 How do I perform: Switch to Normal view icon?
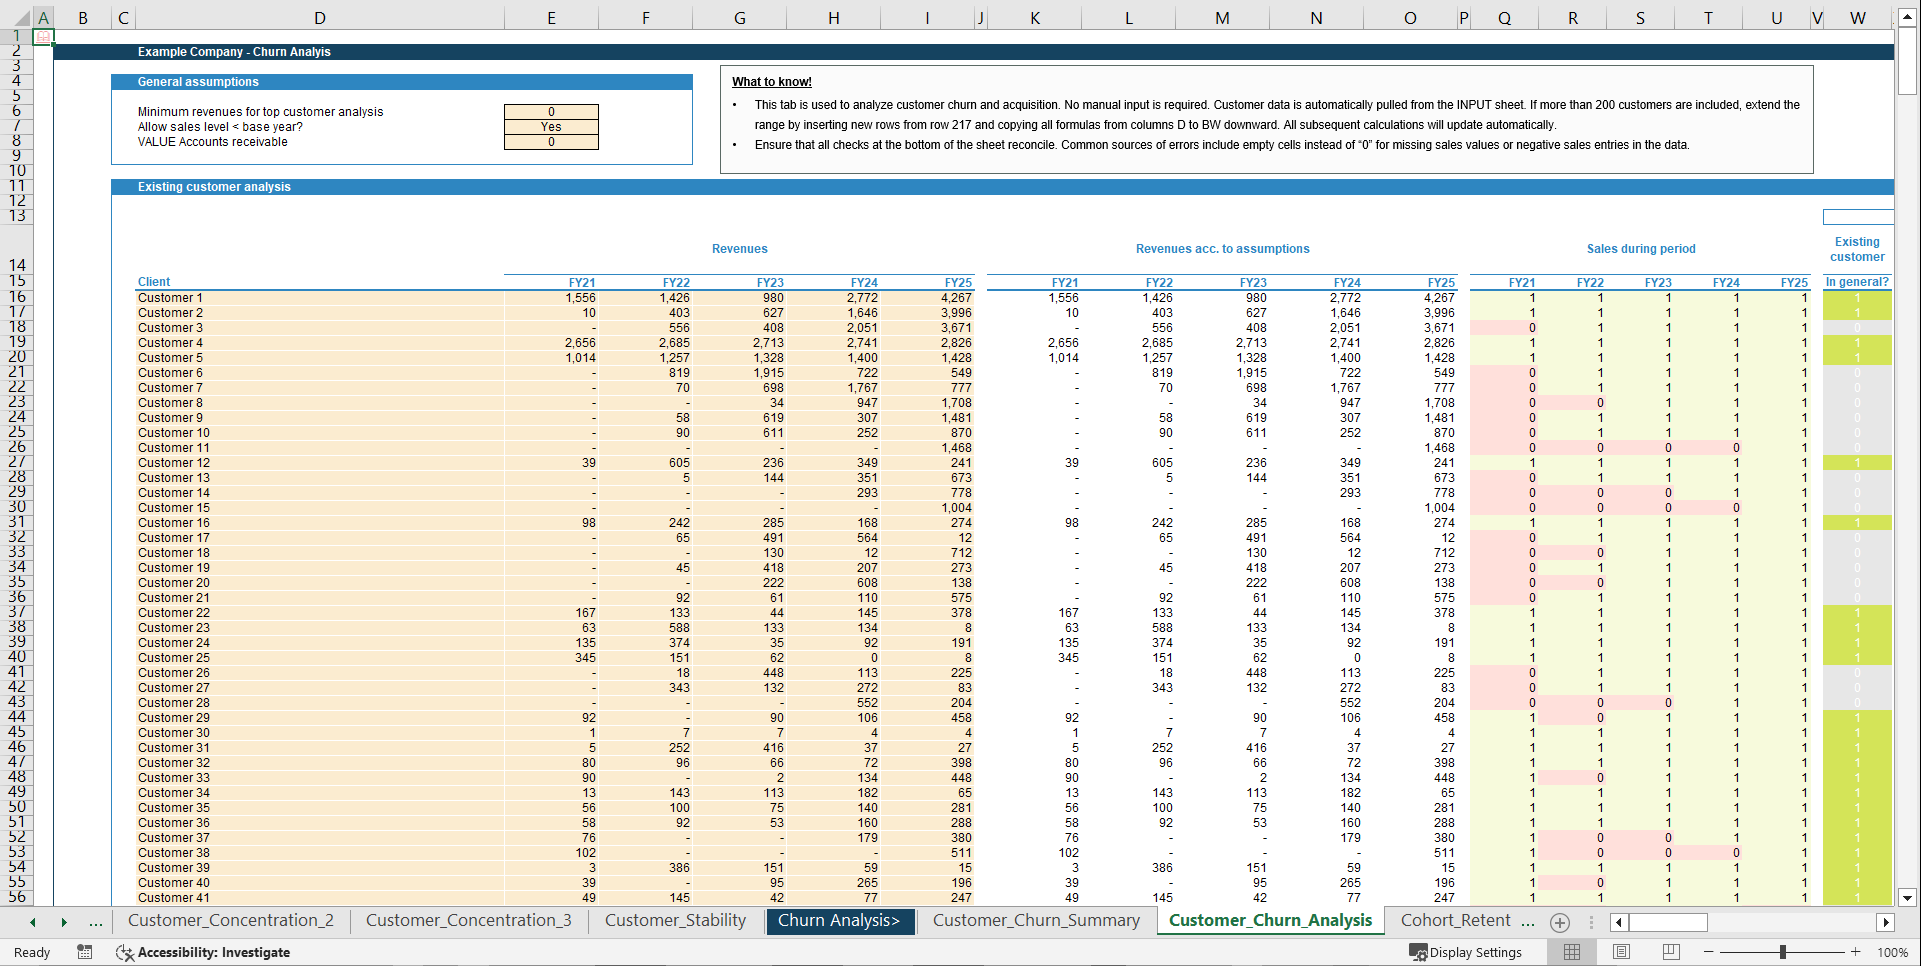(x=1572, y=952)
